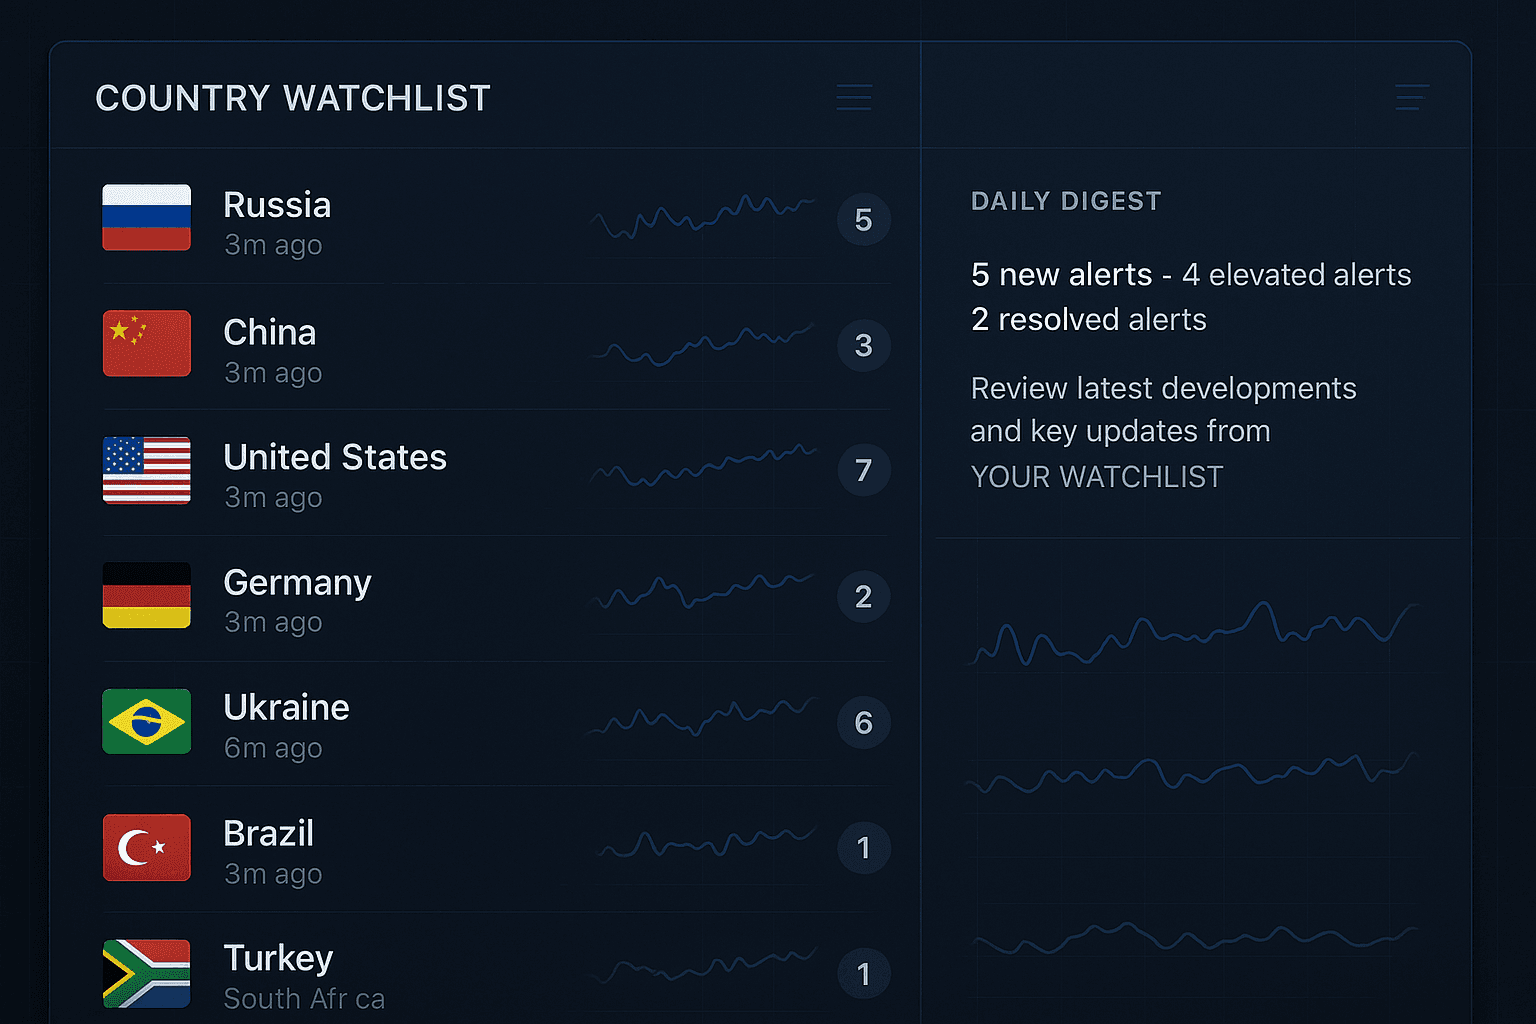The image size is (1536, 1024).
Task: Select the flag next to Ukraine
Action: [x=146, y=721]
